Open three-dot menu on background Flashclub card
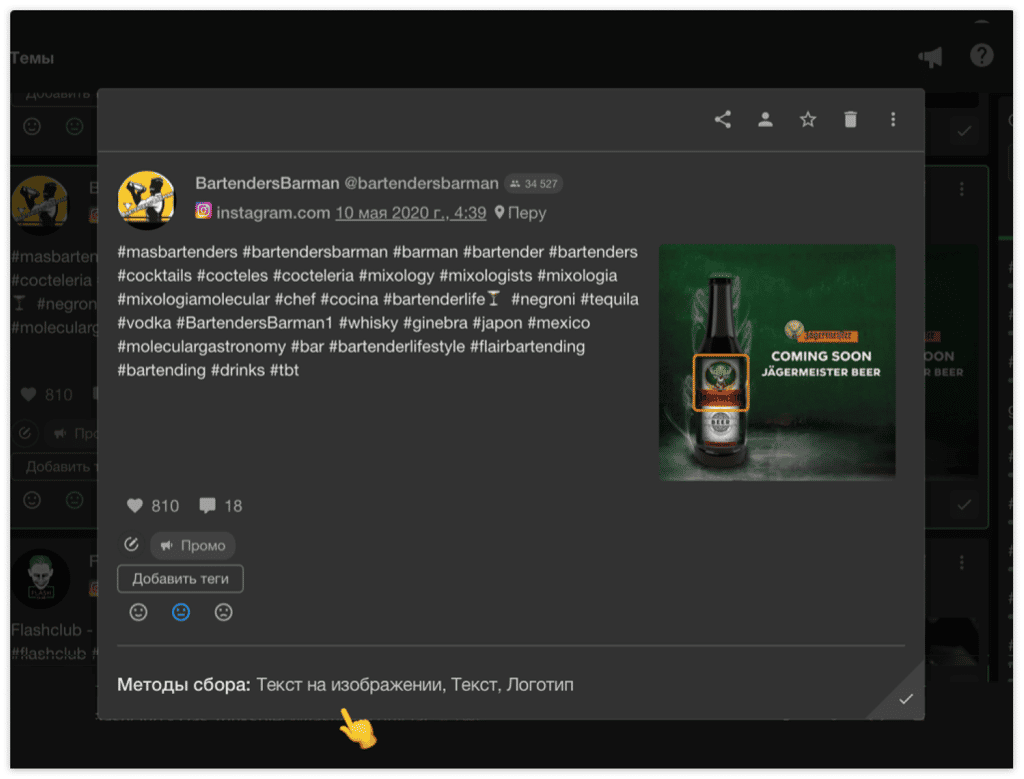This screenshot has width=1024, height=779. tap(961, 562)
